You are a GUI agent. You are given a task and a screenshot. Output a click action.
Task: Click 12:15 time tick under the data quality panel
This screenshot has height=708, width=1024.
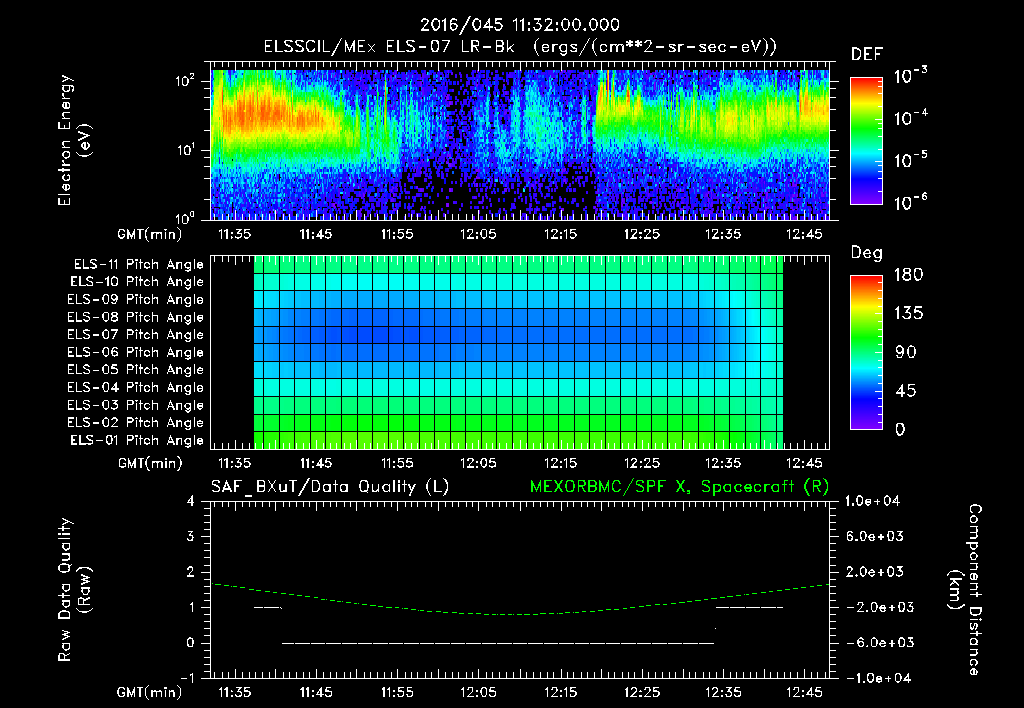click(560, 692)
